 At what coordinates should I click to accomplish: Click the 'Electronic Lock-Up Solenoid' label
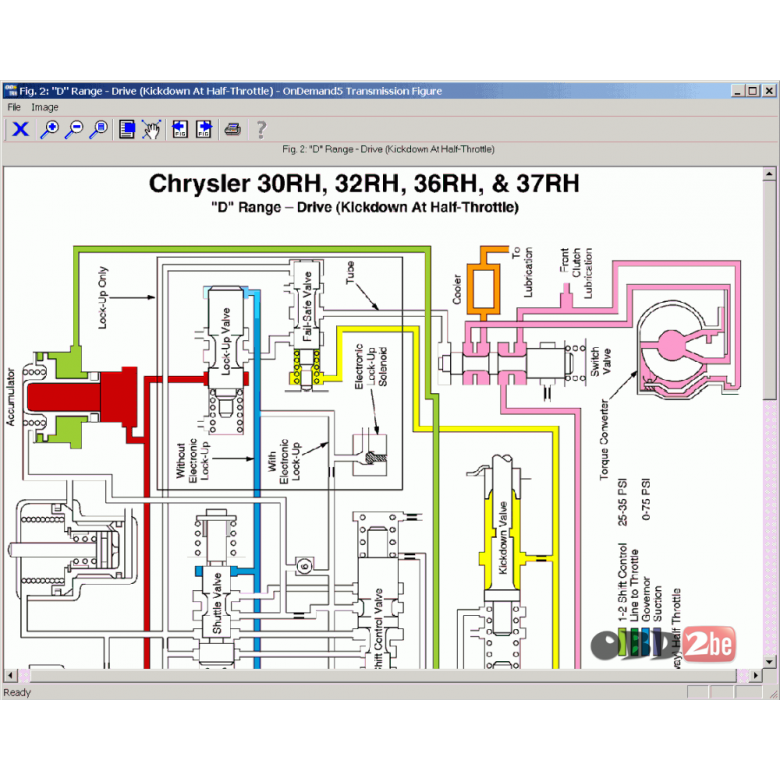(x=371, y=367)
